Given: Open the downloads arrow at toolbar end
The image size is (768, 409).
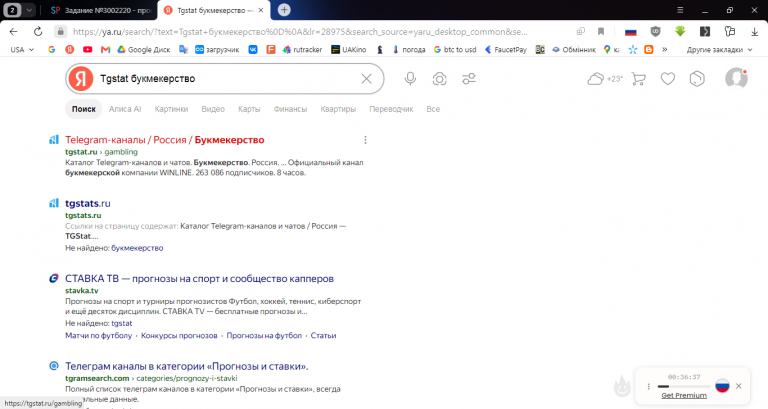Looking at the screenshot, I should tap(754, 31).
